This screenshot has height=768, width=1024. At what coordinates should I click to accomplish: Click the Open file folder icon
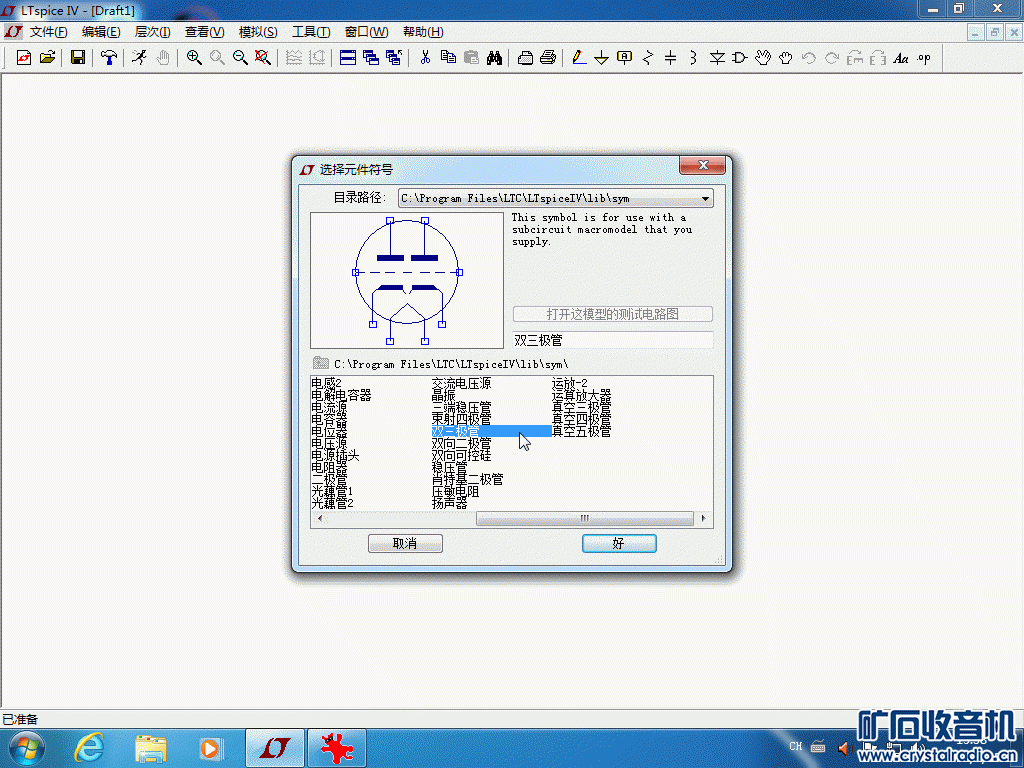[47, 57]
